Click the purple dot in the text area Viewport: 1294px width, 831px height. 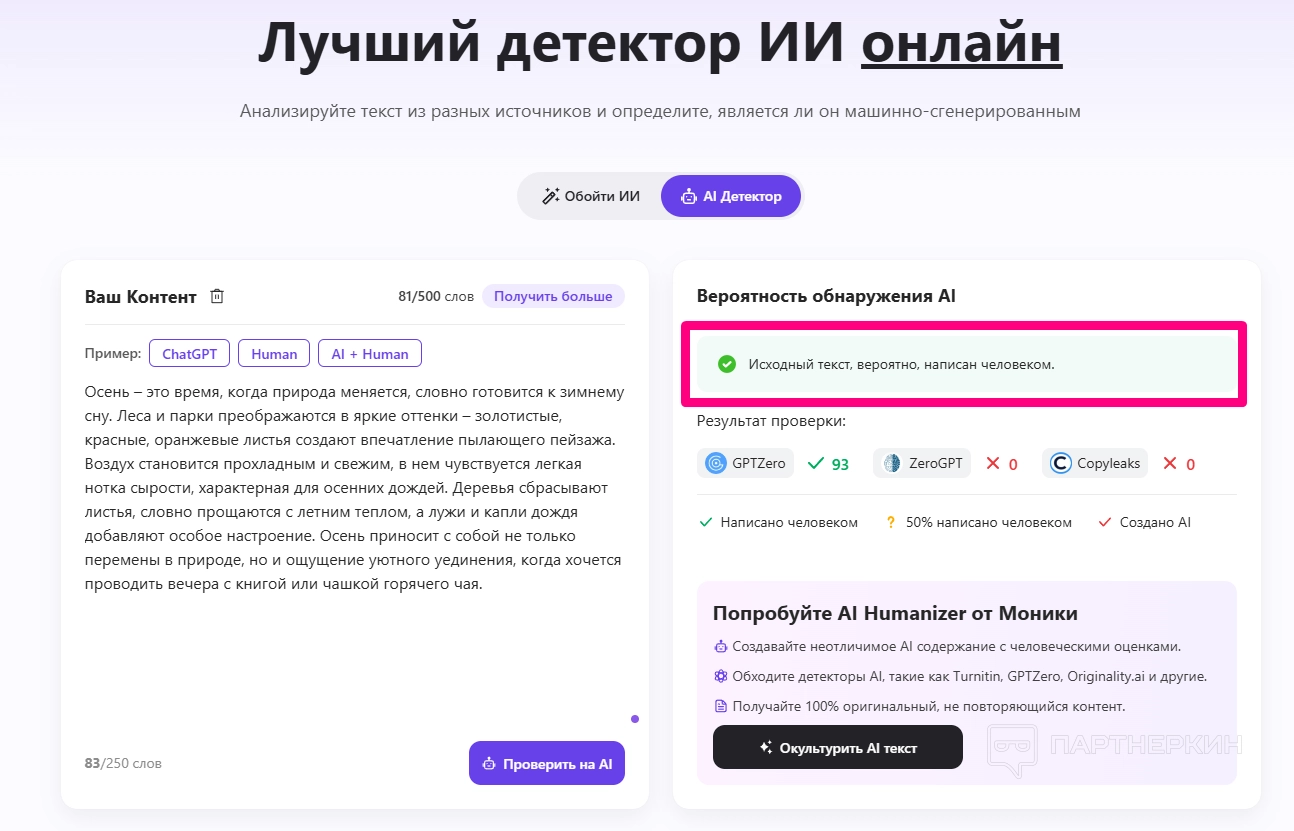(x=635, y=718)
